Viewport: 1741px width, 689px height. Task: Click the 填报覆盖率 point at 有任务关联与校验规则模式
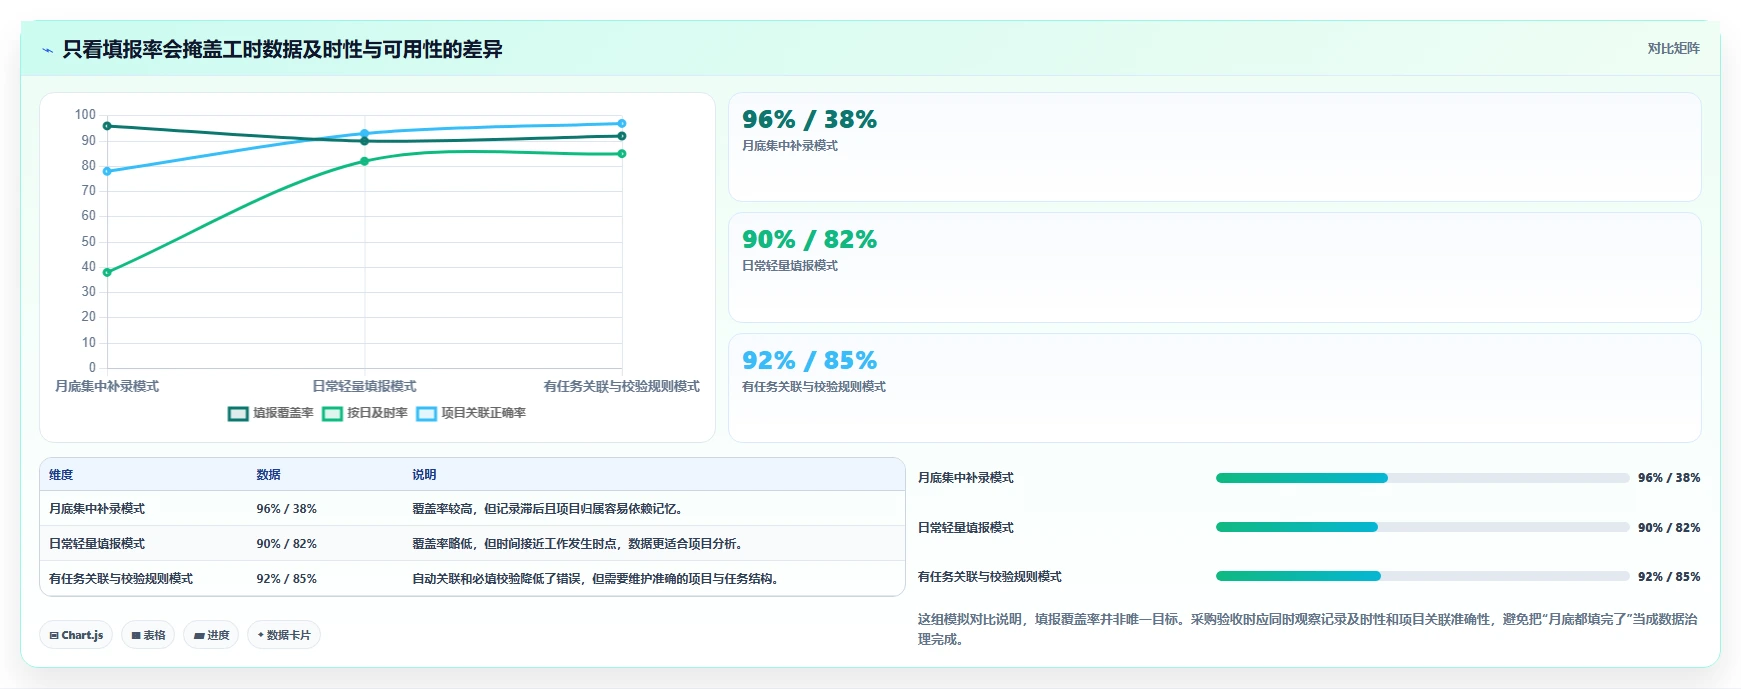coord(622,136)
